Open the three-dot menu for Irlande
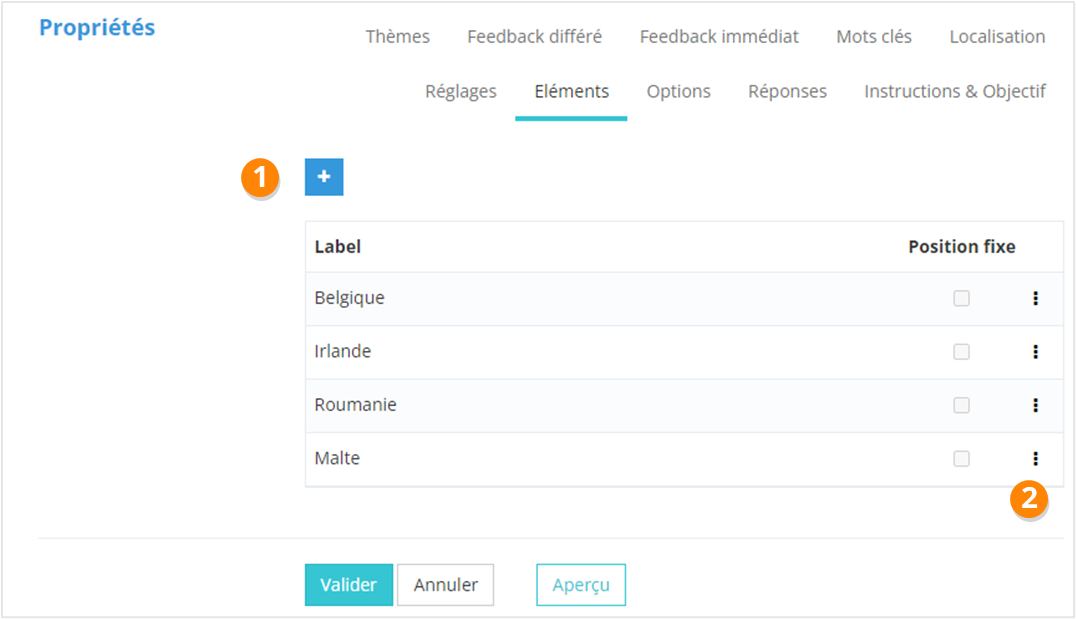 click(x=1035, y=352)
